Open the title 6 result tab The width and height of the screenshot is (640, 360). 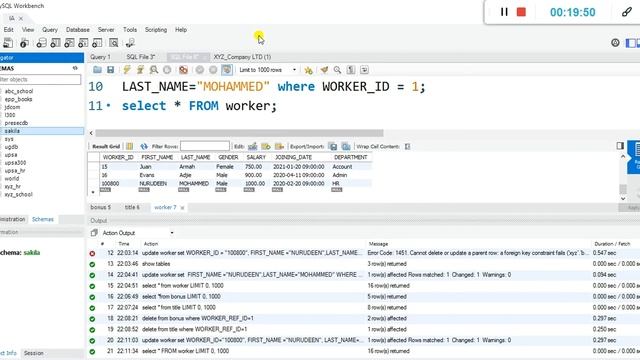tap(132, 207)
